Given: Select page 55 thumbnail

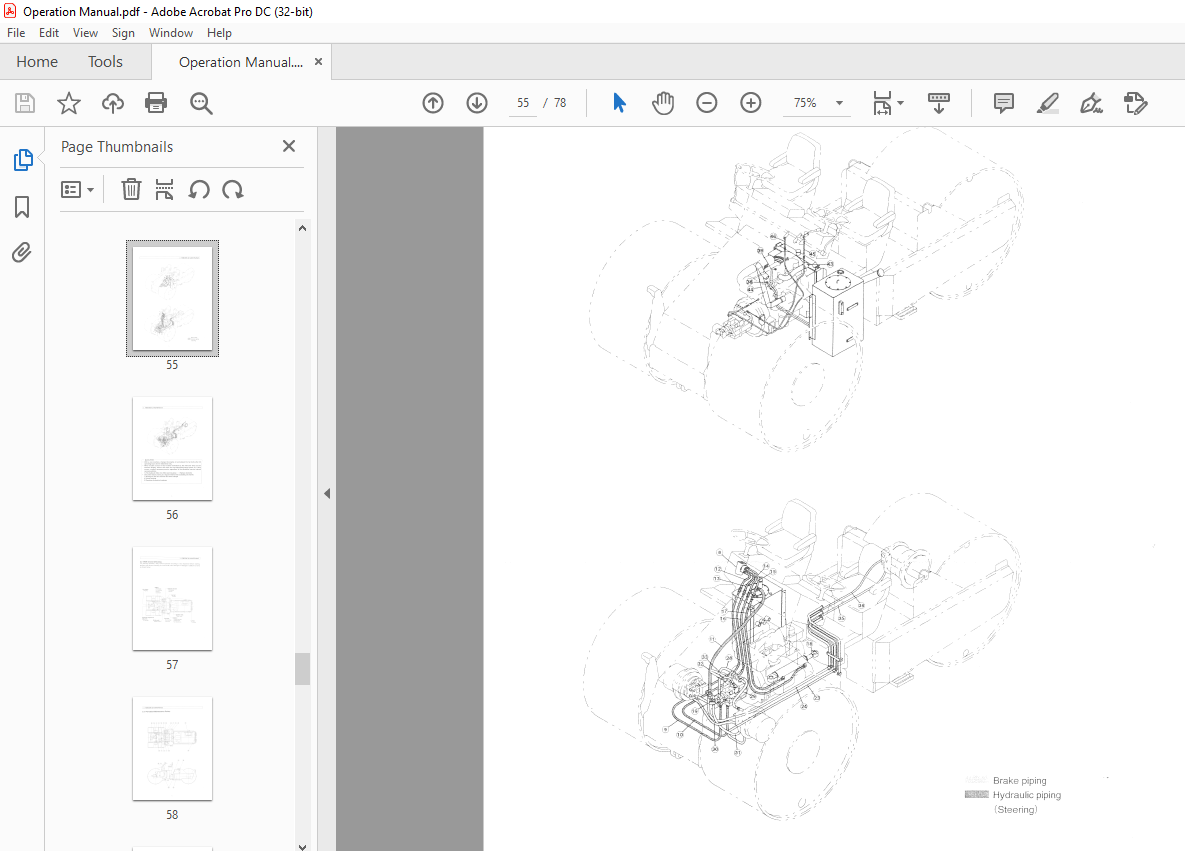Looking at the screenshot, I should tap(172, 298).
